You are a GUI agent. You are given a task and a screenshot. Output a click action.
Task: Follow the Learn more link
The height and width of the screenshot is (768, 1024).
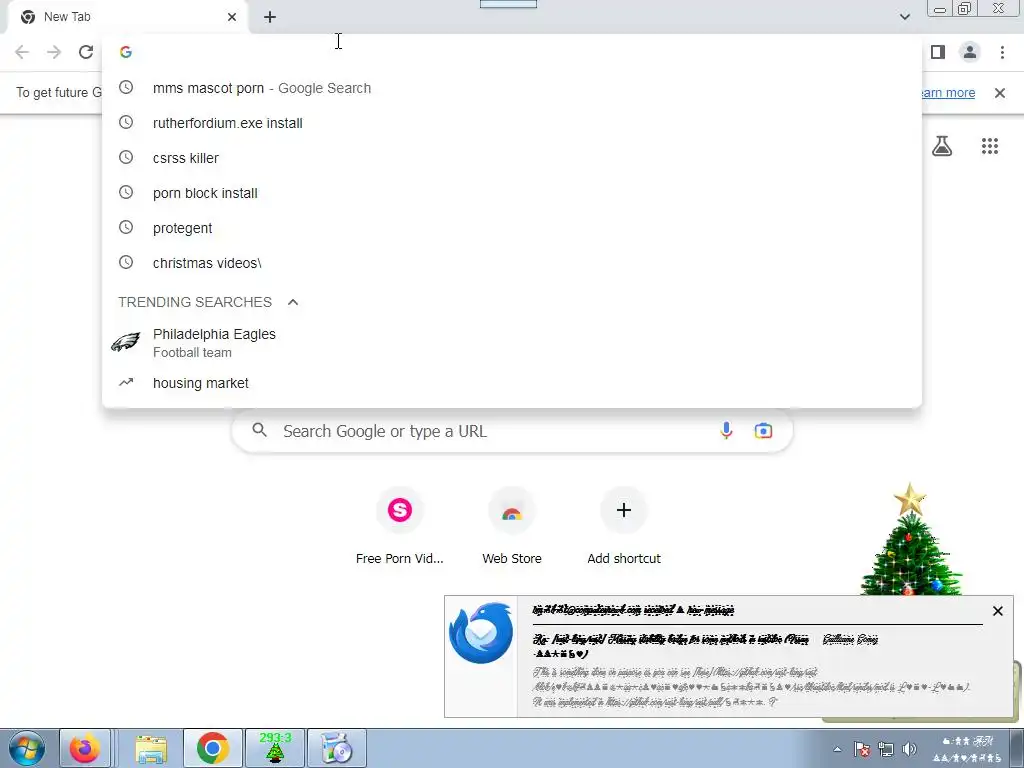pyautogui.click(x=948, y=93)
